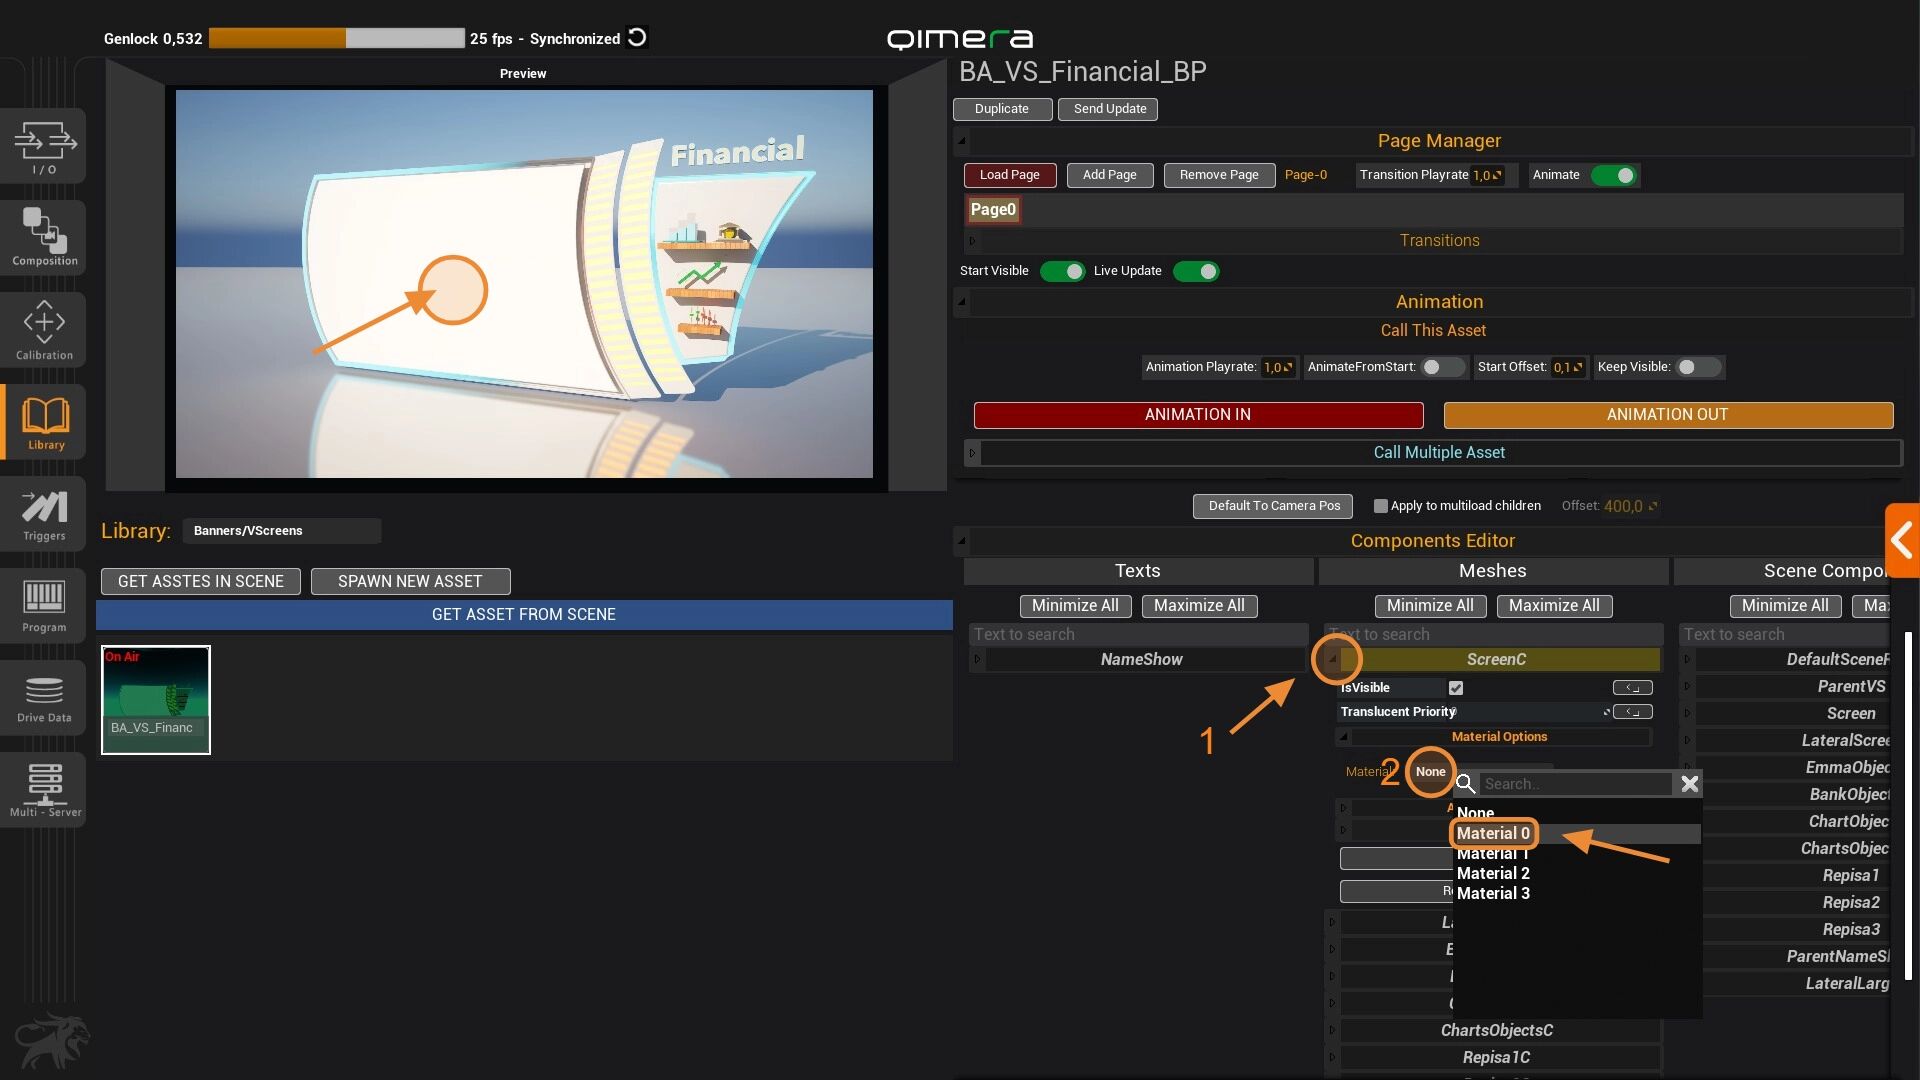Toggle the Animate switch off

[1614, 175]
